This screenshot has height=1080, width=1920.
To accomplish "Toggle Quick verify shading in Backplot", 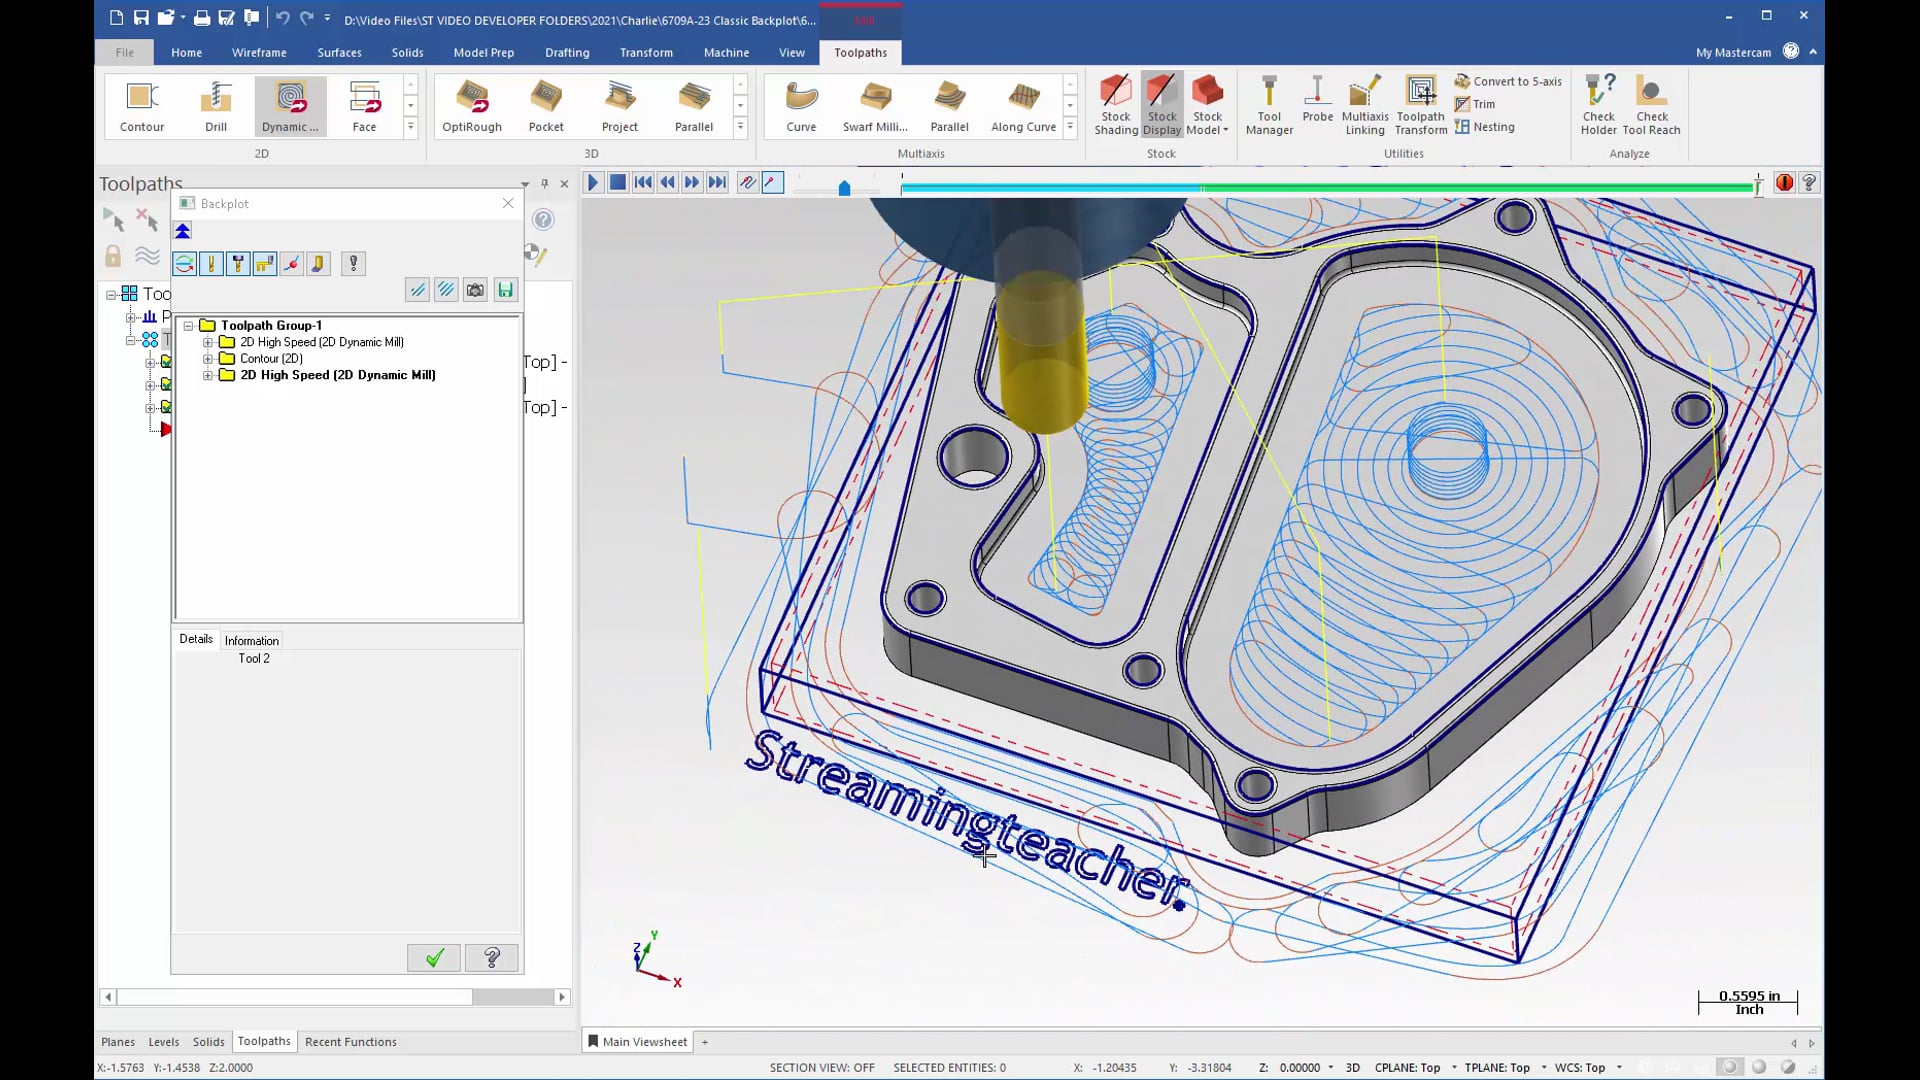I will (318, 264).
